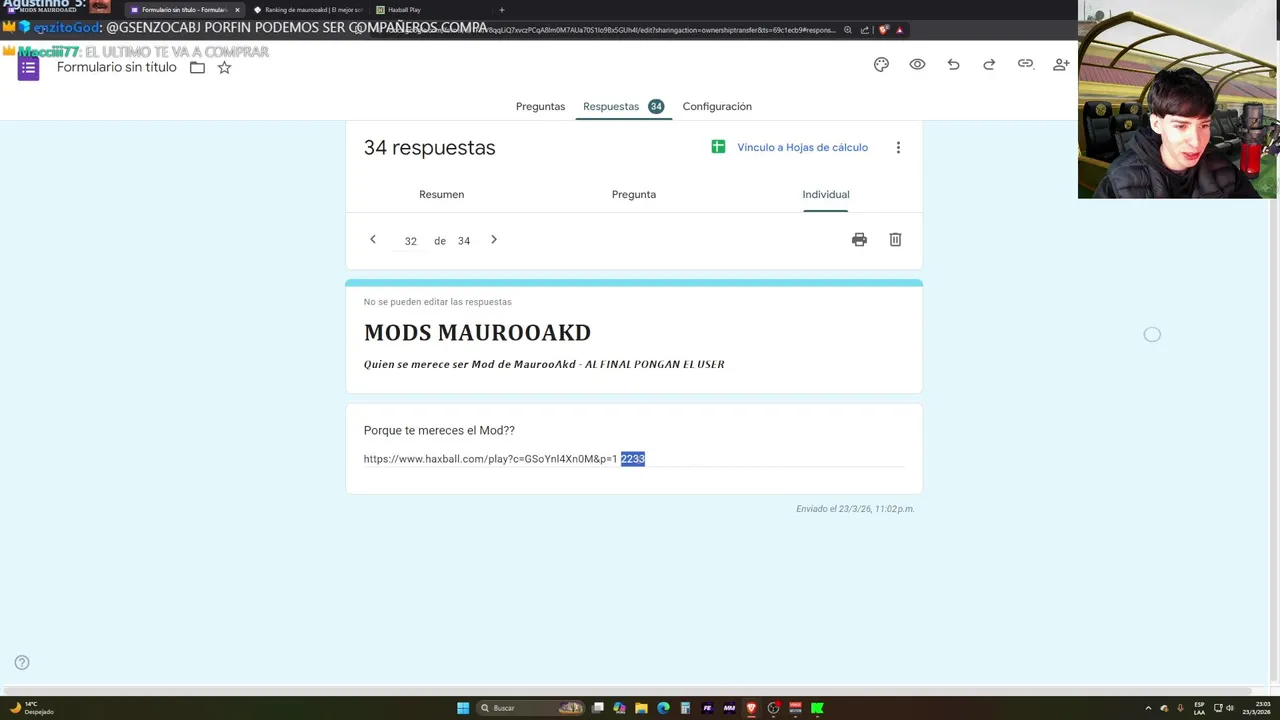Preview the form with eye icon
This screenshot has width=1280, height=720.
pyautogui.click(x=917, y=64)
